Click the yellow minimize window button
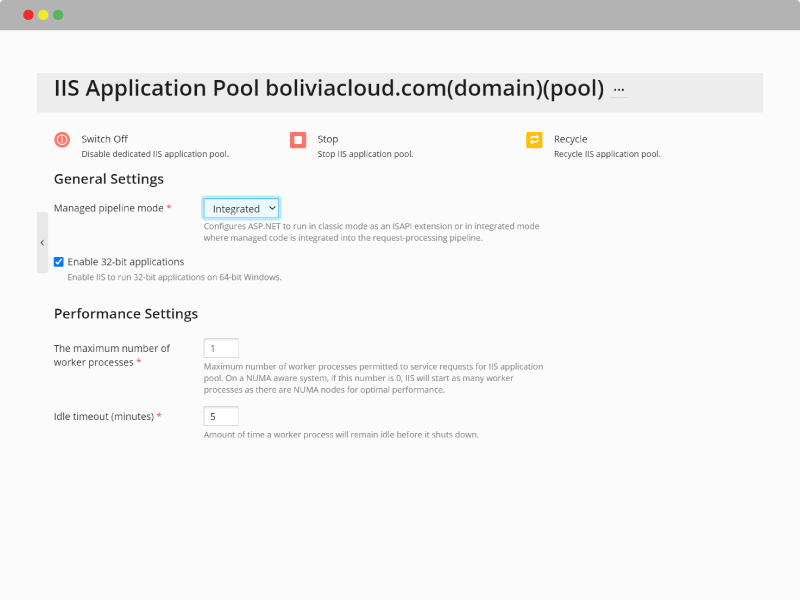Image resolution: width=800 pixels, height=600 pixels. click(43, 15)
